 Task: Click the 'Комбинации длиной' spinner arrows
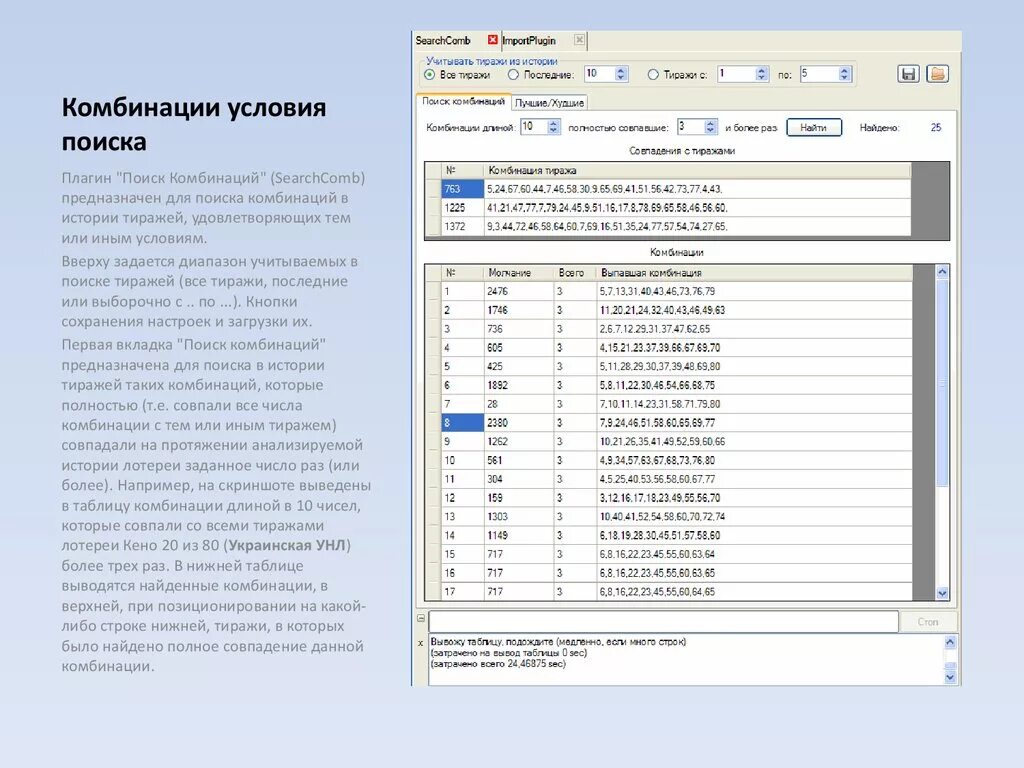(x=554, y=127)
